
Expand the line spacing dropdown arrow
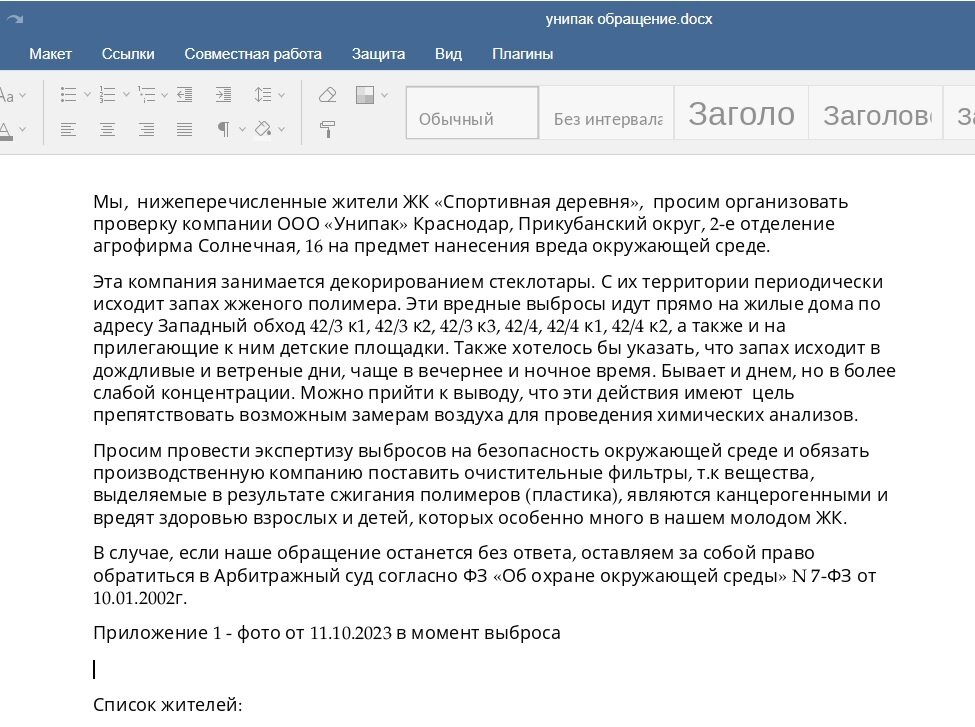281,95
